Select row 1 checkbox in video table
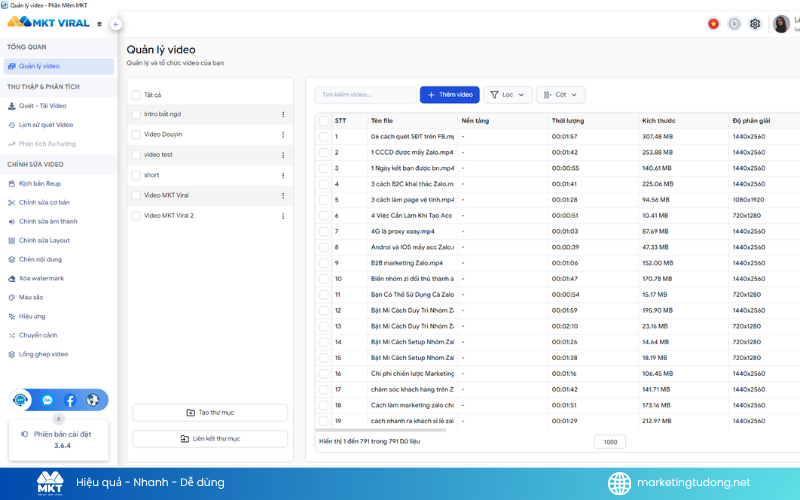 (x=323, y=137)
